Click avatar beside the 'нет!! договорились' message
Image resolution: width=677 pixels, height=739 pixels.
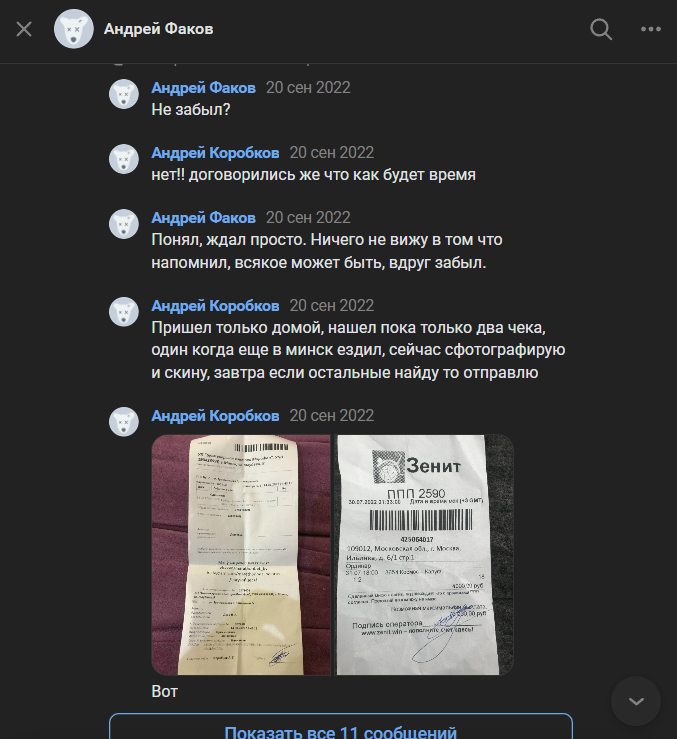(124, 159)
